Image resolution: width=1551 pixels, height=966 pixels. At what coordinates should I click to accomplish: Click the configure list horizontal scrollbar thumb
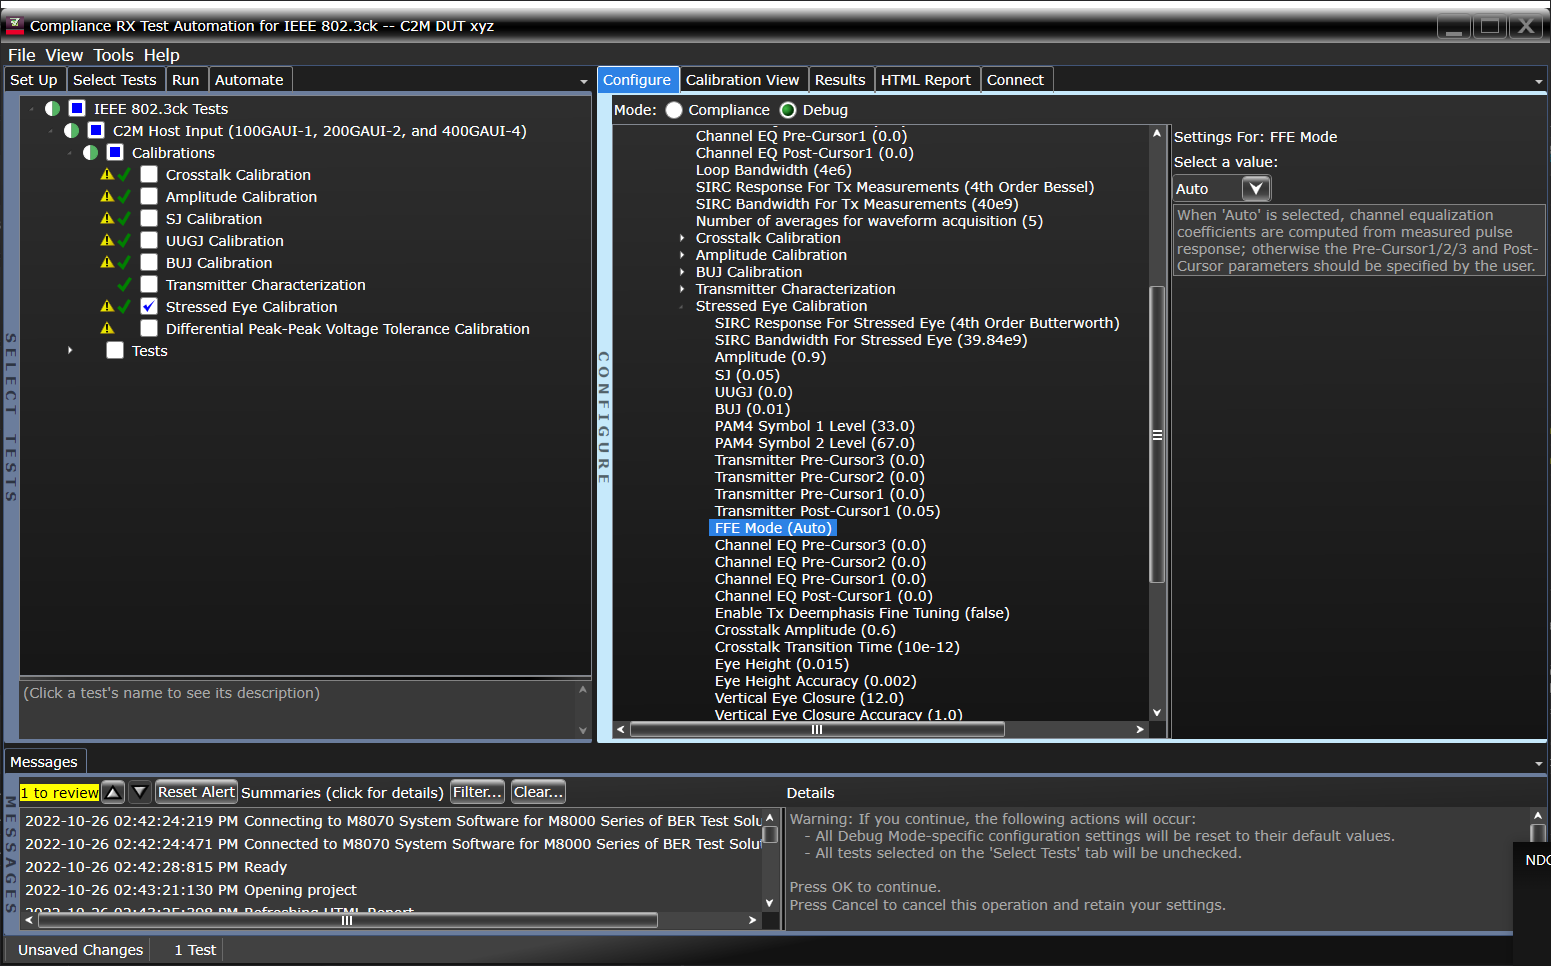click(x=816, y=730)
